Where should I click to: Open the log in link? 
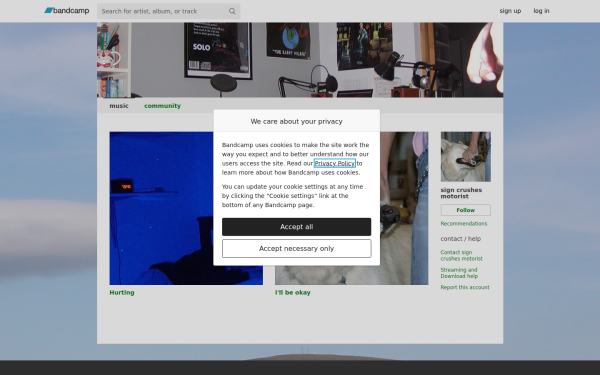click(x=541, y=11)
